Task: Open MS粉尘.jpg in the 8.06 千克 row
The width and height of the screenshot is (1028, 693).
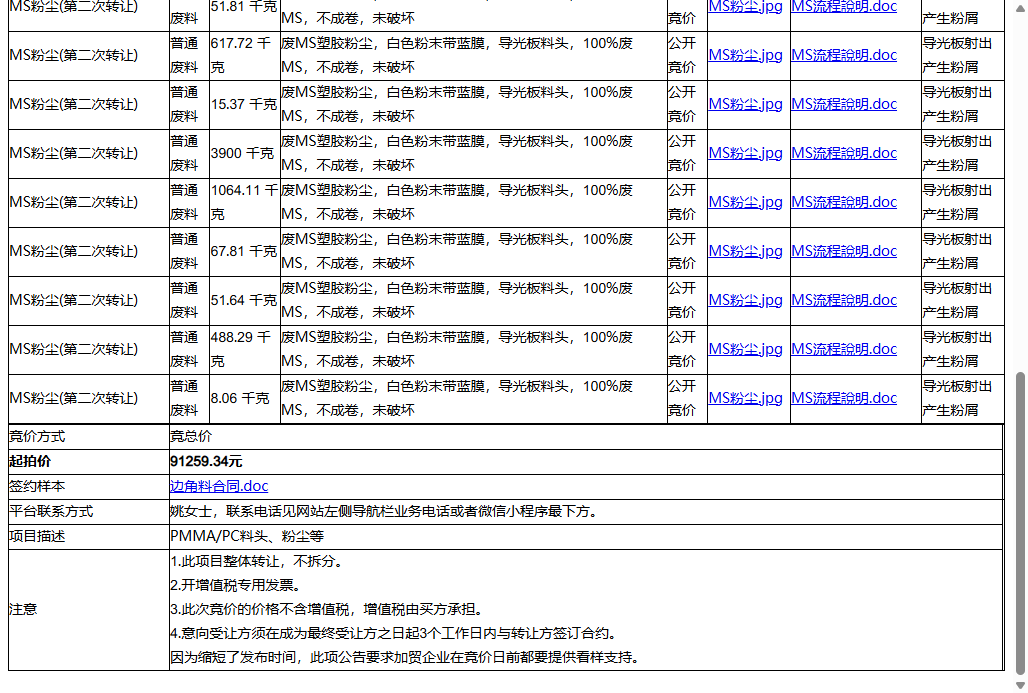Action: click(745, 399)
